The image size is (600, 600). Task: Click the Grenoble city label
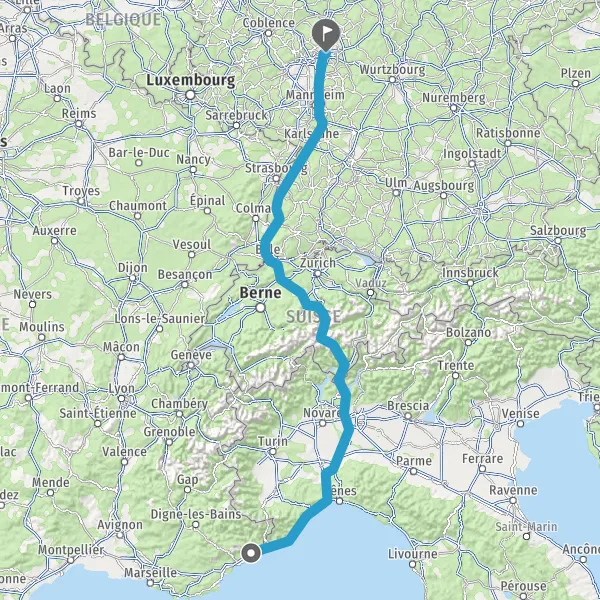click(170, 432)
